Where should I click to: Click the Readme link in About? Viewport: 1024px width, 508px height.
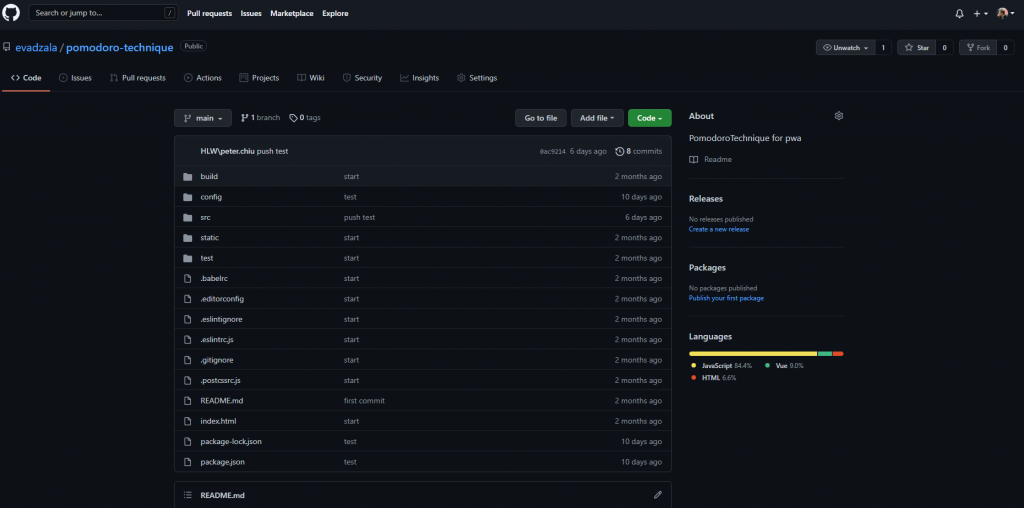(x=711, y=159)
